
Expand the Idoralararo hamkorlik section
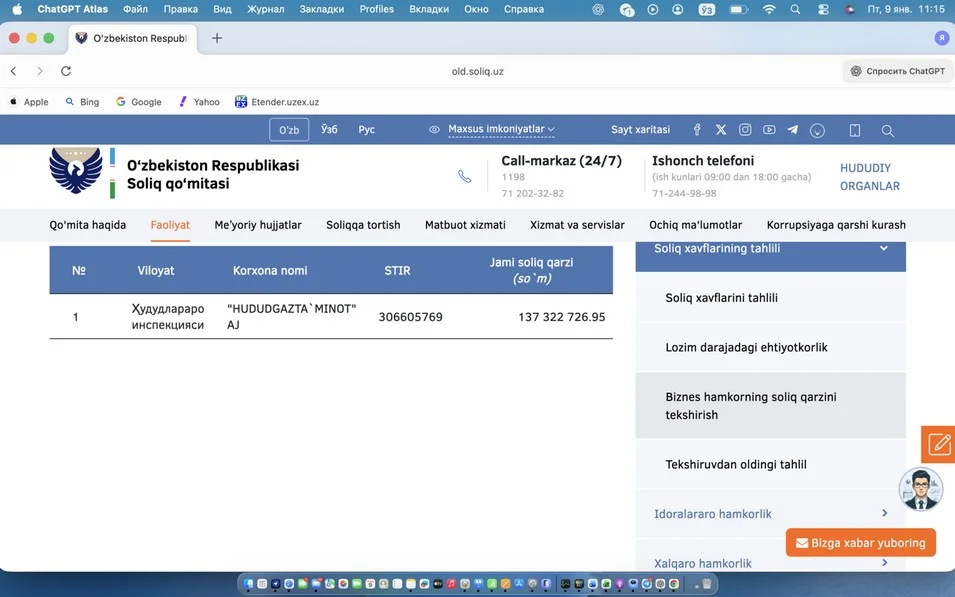click(884, 514)
